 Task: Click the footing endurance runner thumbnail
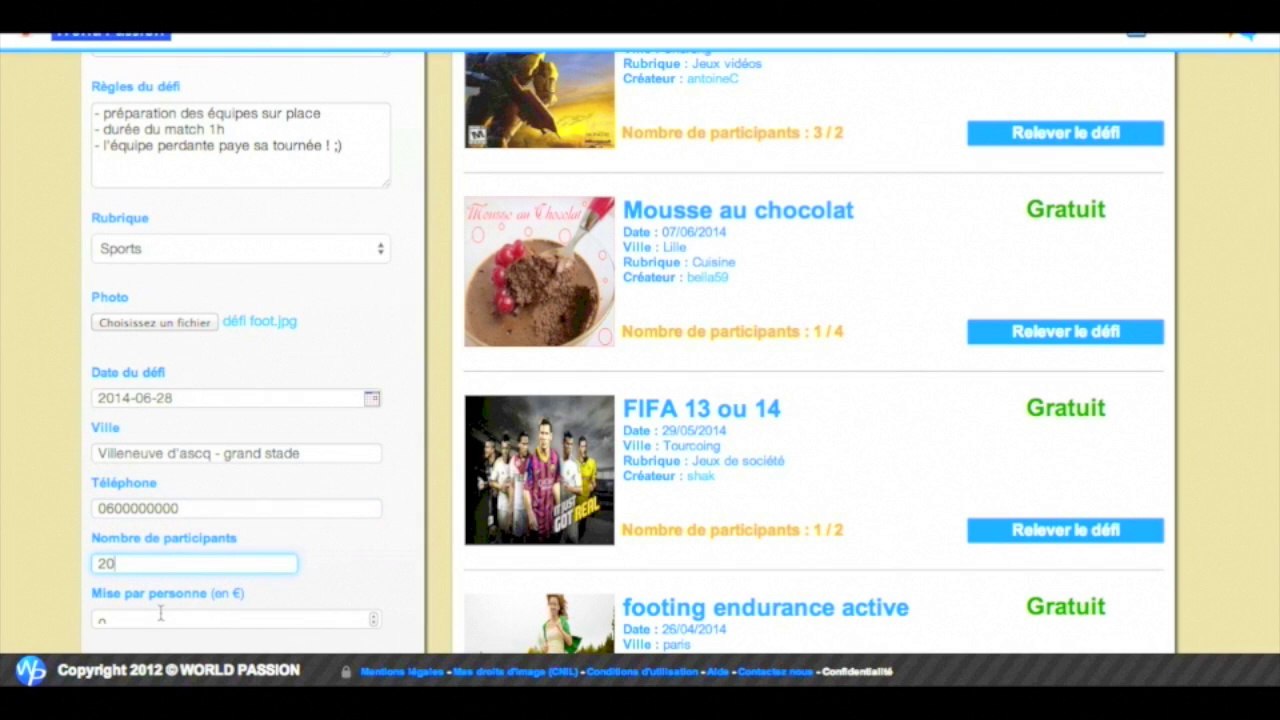pyautogui.click(x=539, y=623)
